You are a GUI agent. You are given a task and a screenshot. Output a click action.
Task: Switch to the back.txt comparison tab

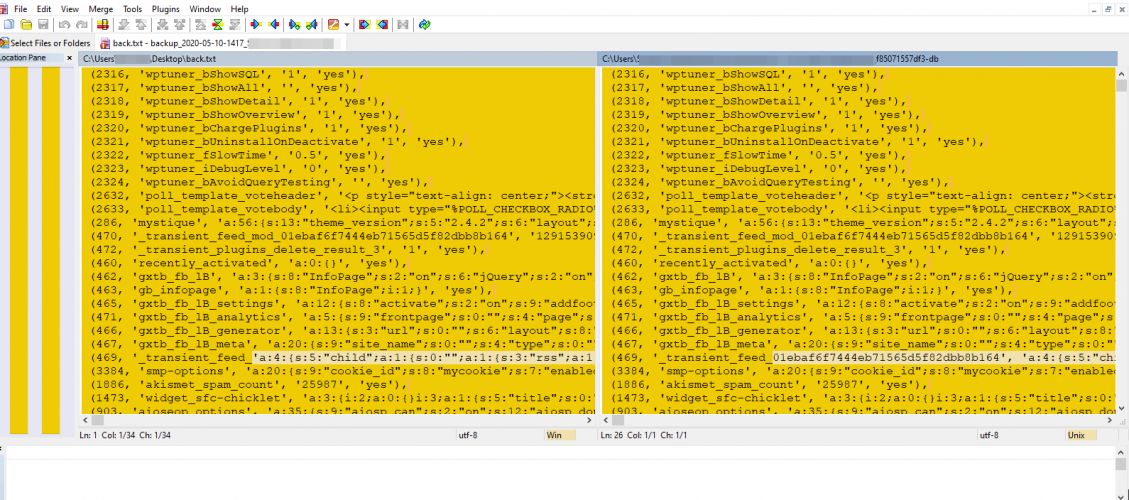tap(220, 43)
